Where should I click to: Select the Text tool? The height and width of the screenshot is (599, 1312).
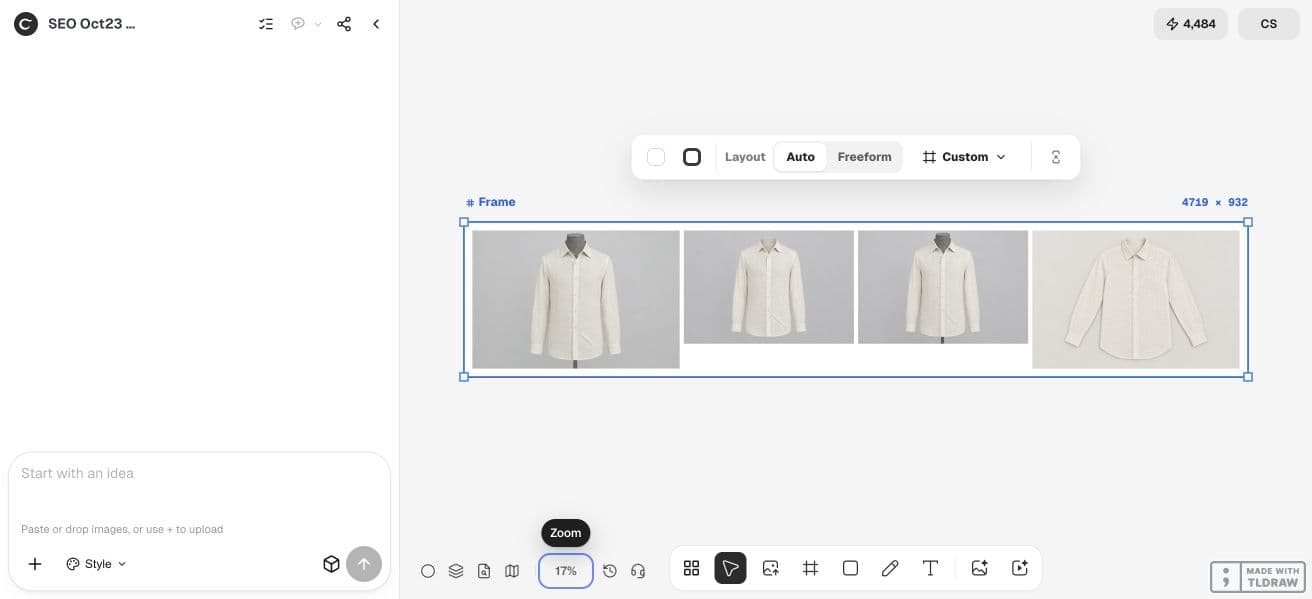pos(930,568)
